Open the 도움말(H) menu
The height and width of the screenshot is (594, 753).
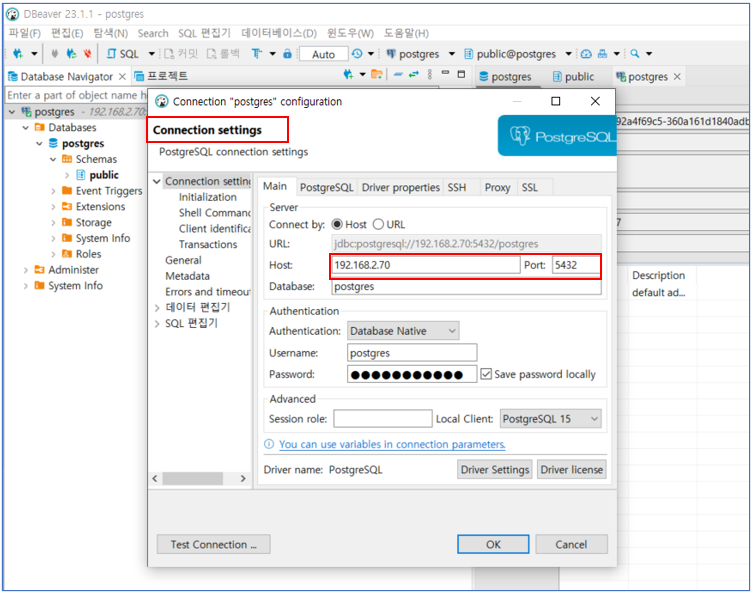click(406, 33)
